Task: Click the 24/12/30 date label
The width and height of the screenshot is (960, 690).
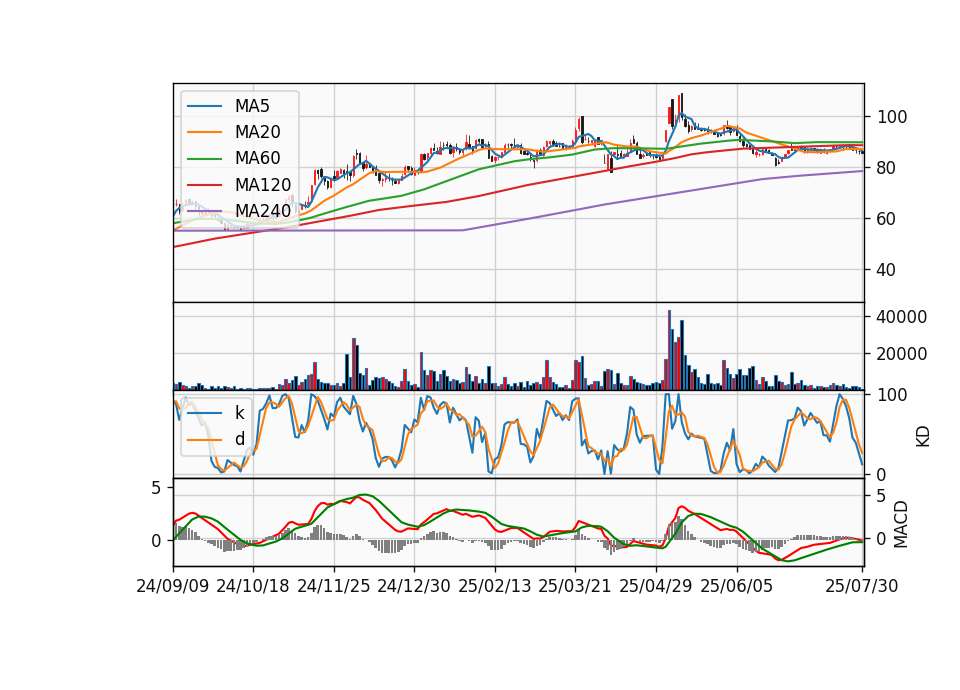Action: 414,586
